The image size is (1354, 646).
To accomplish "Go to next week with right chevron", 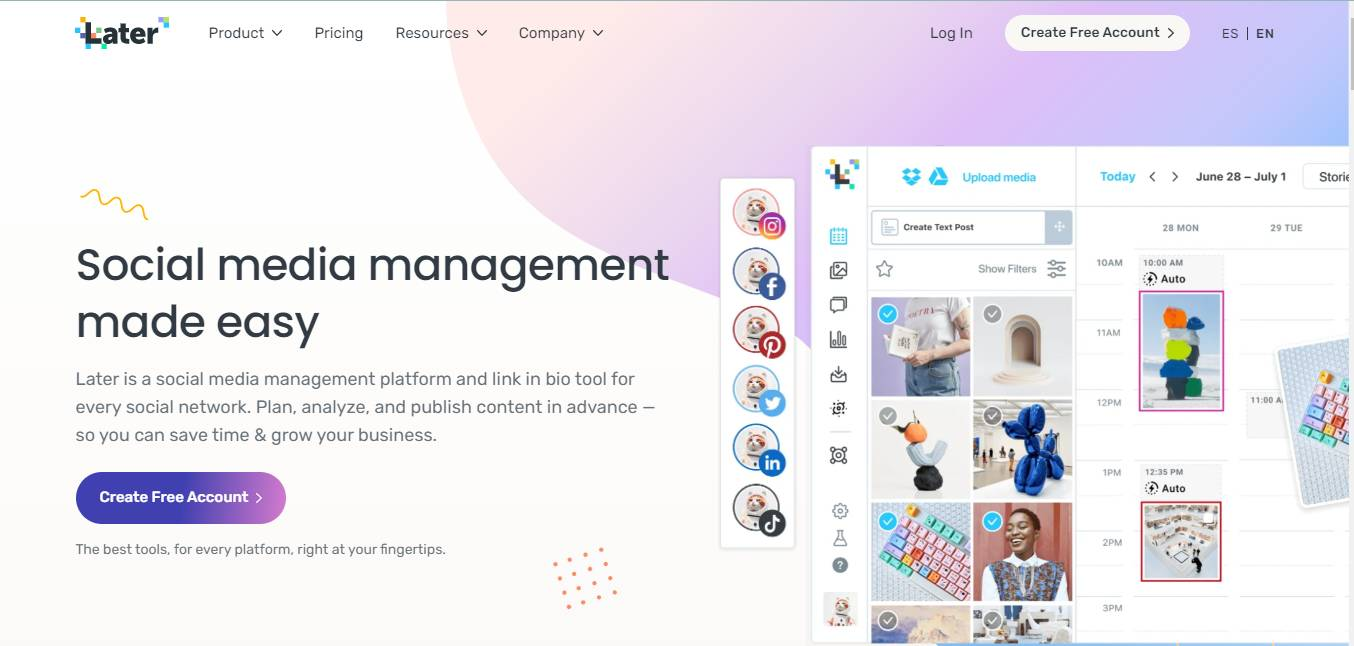I will [1175, 177].
